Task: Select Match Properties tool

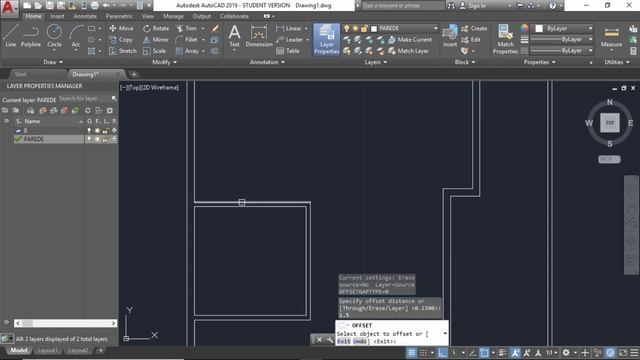Action: pos(505,39)
